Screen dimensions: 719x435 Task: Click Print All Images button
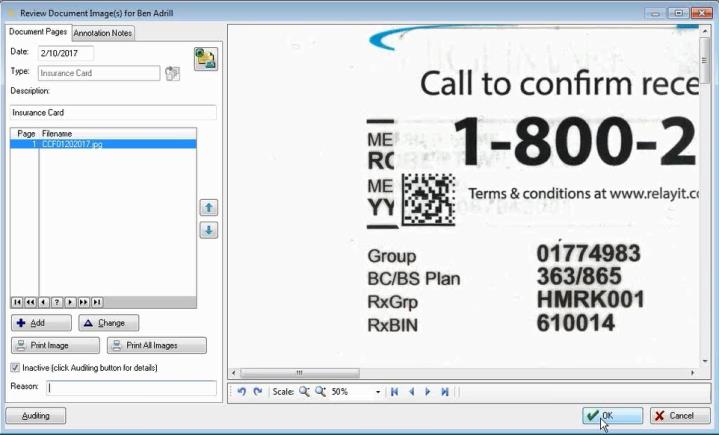coord(157,346)
